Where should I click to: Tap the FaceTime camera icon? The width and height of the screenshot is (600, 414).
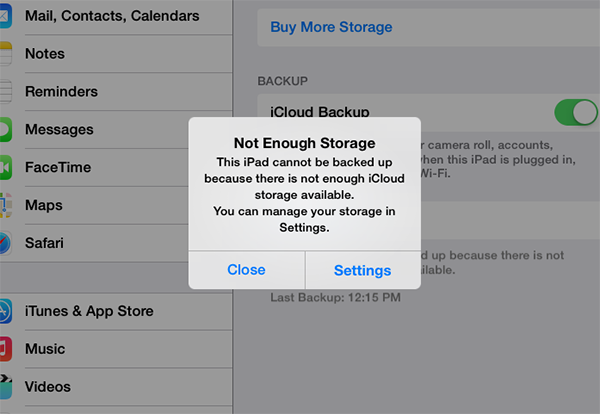pos(5,168)
